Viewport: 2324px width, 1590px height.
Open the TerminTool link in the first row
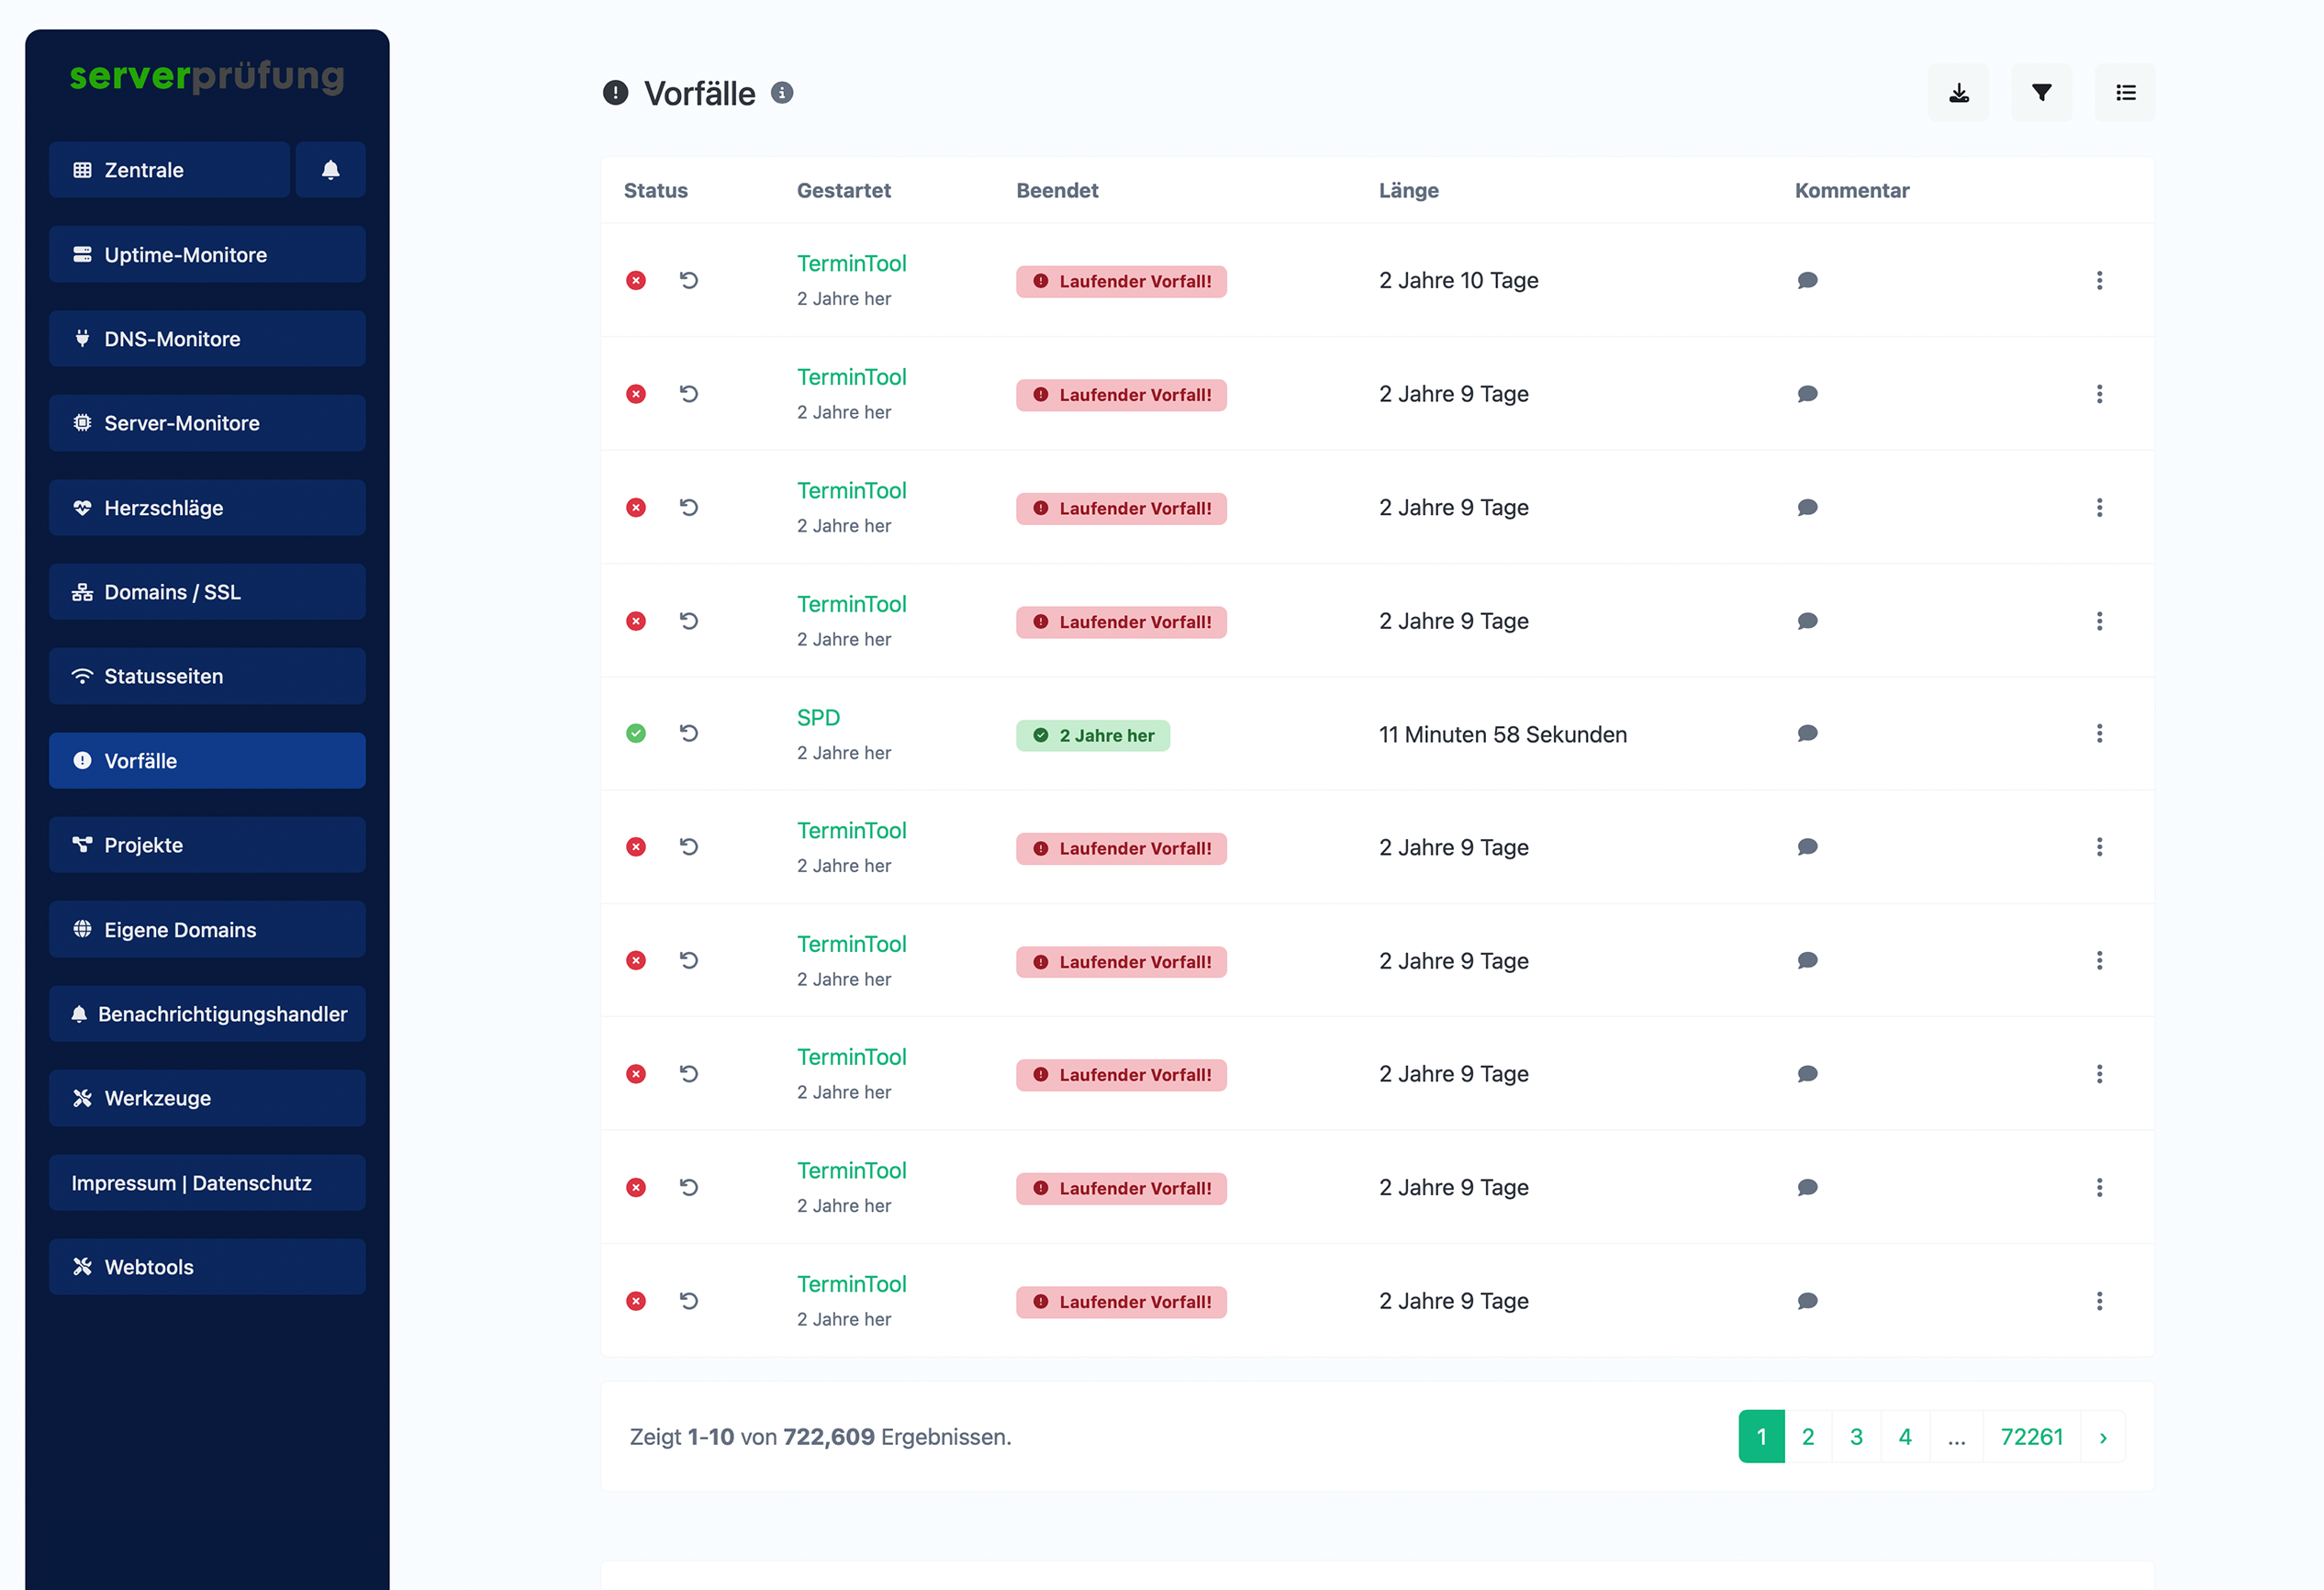point(851,262)
